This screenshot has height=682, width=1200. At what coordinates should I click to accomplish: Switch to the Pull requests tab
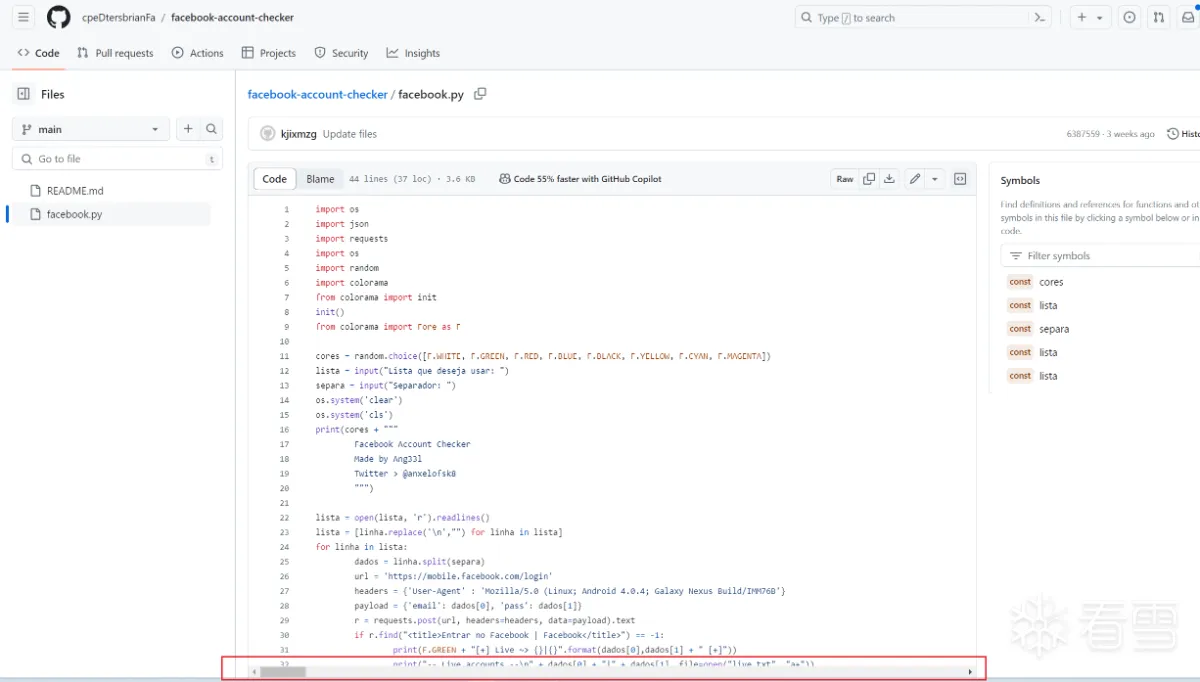115,53
